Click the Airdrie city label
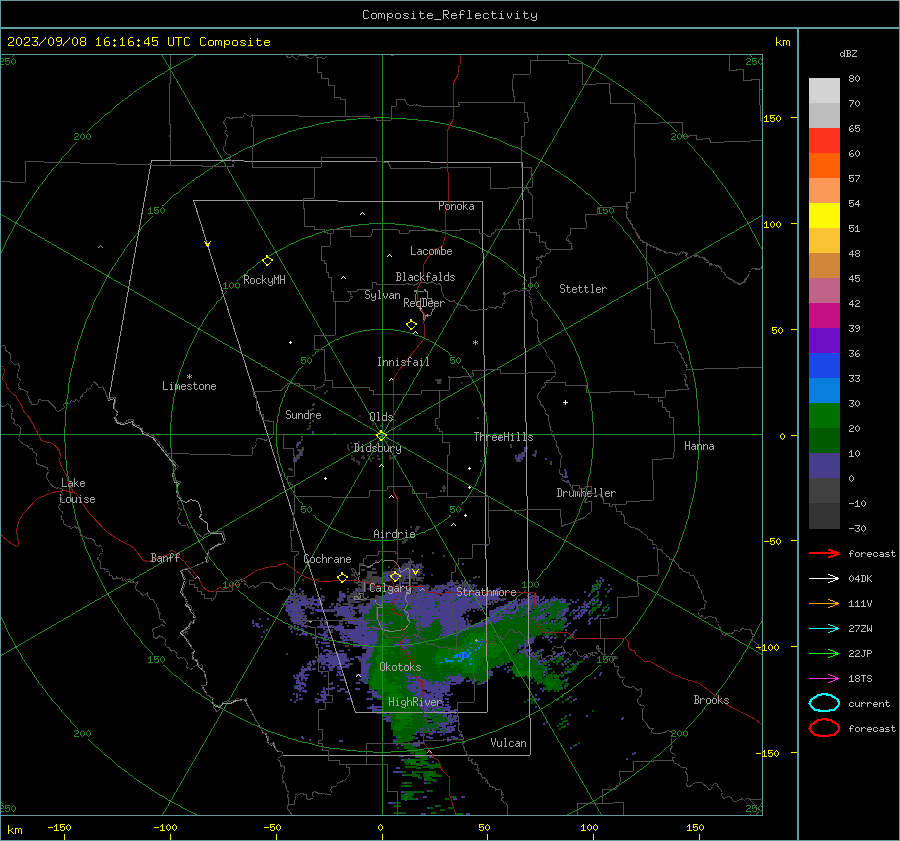900x841 pixels. (394, 534)
